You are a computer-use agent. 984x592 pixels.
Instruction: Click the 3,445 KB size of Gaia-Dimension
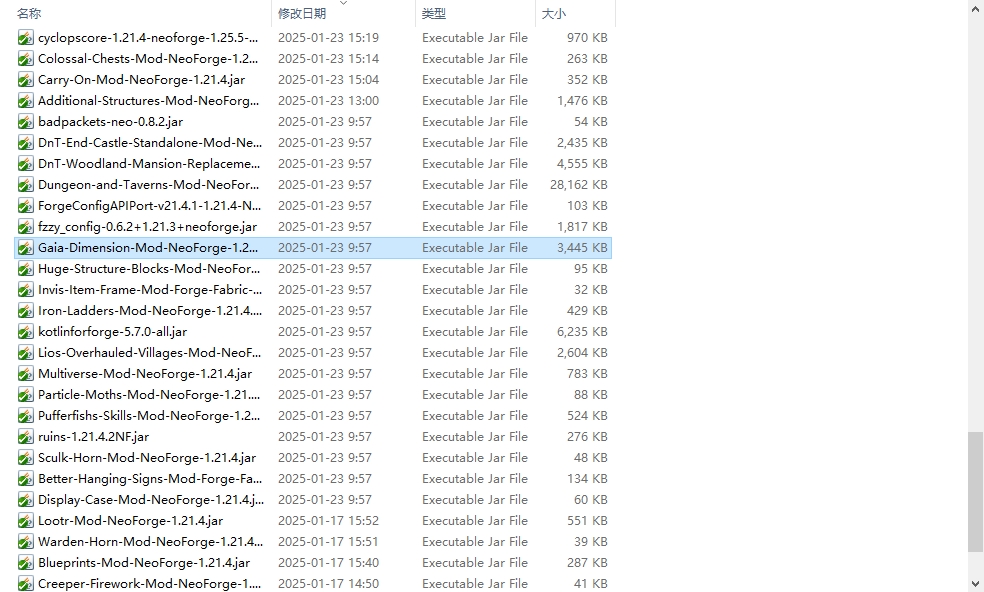coord(582,247)
